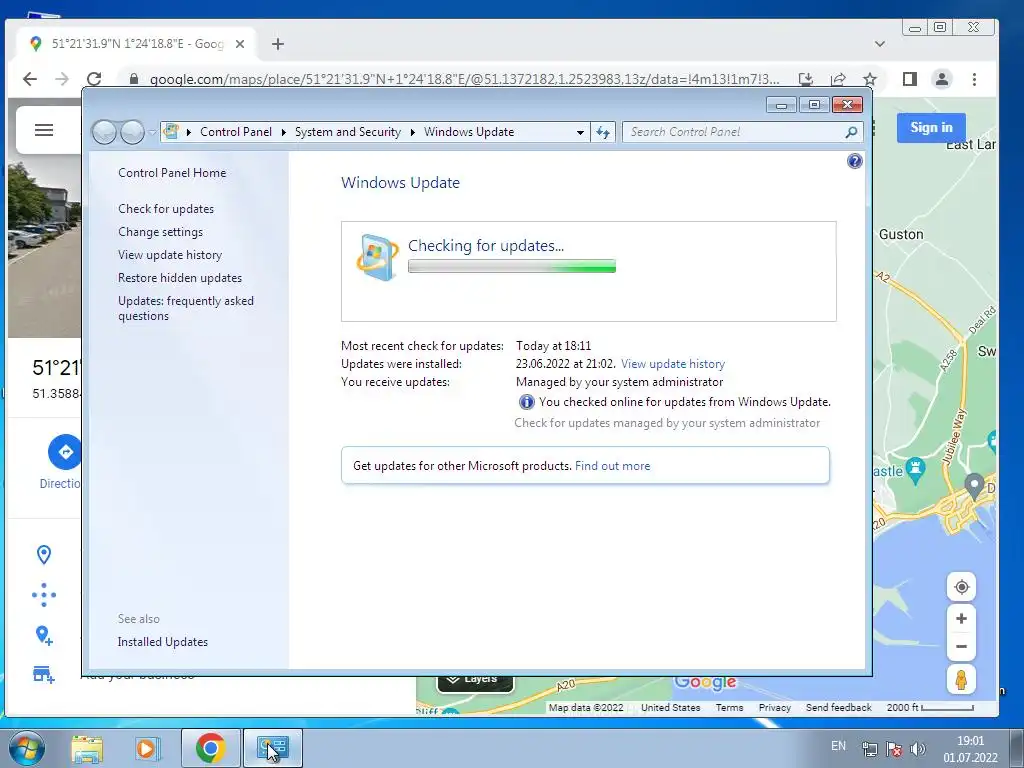Click the Street View pegman icon
The image size is (1024, 768).
tap(961, 680)
